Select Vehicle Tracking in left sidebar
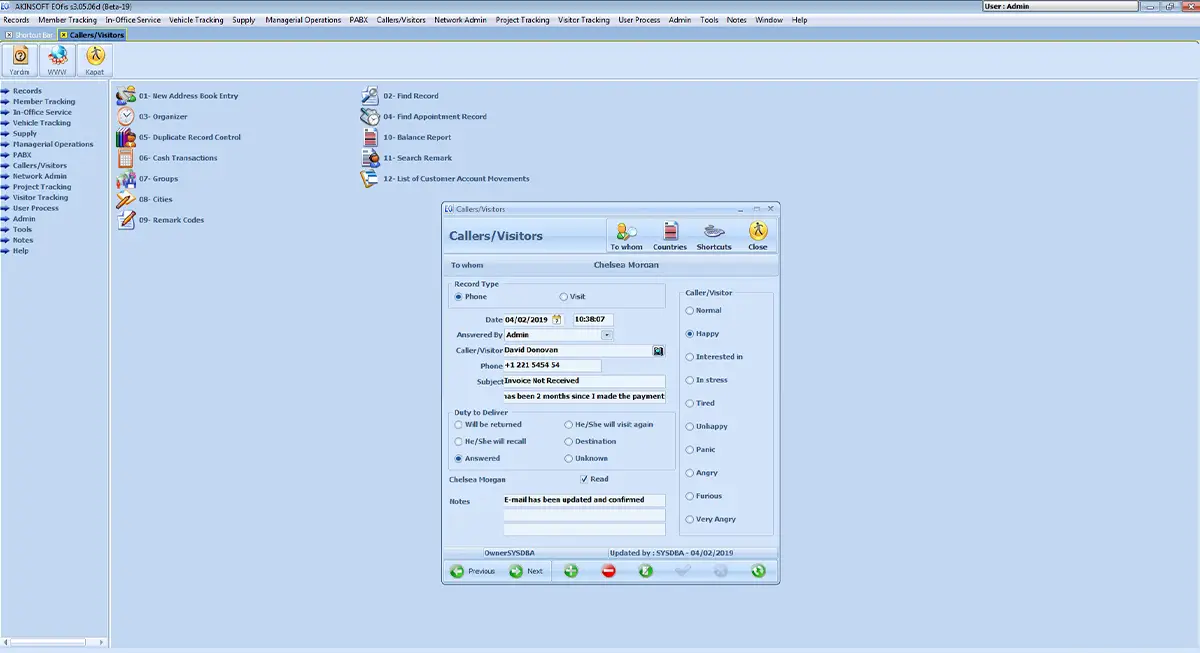Viewport: 1200px width, 653px height. coord(41,123)
